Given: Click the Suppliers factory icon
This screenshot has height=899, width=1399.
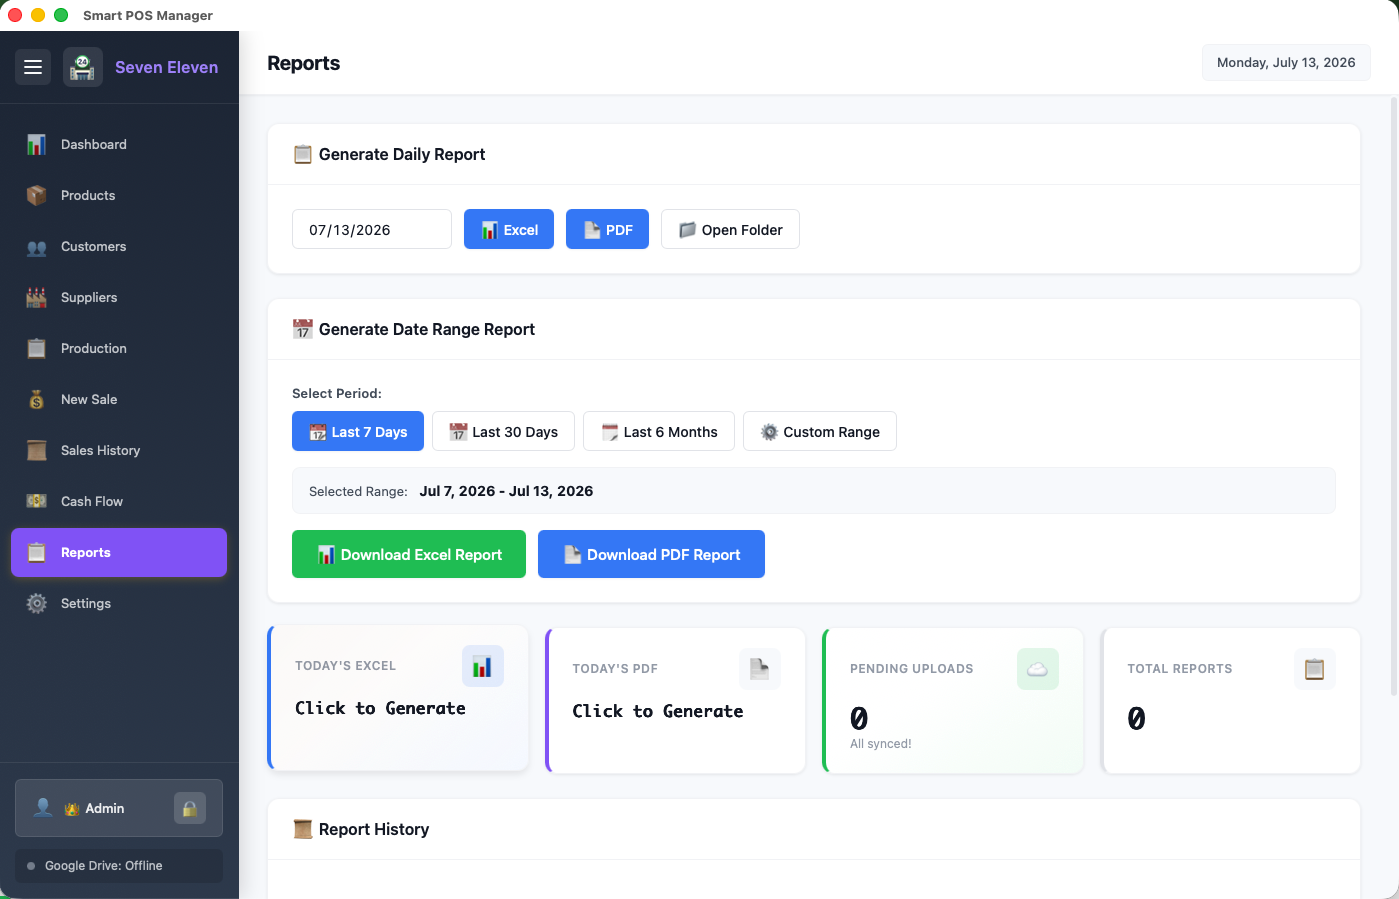Looking at the screenshot, I should (37, 297).
